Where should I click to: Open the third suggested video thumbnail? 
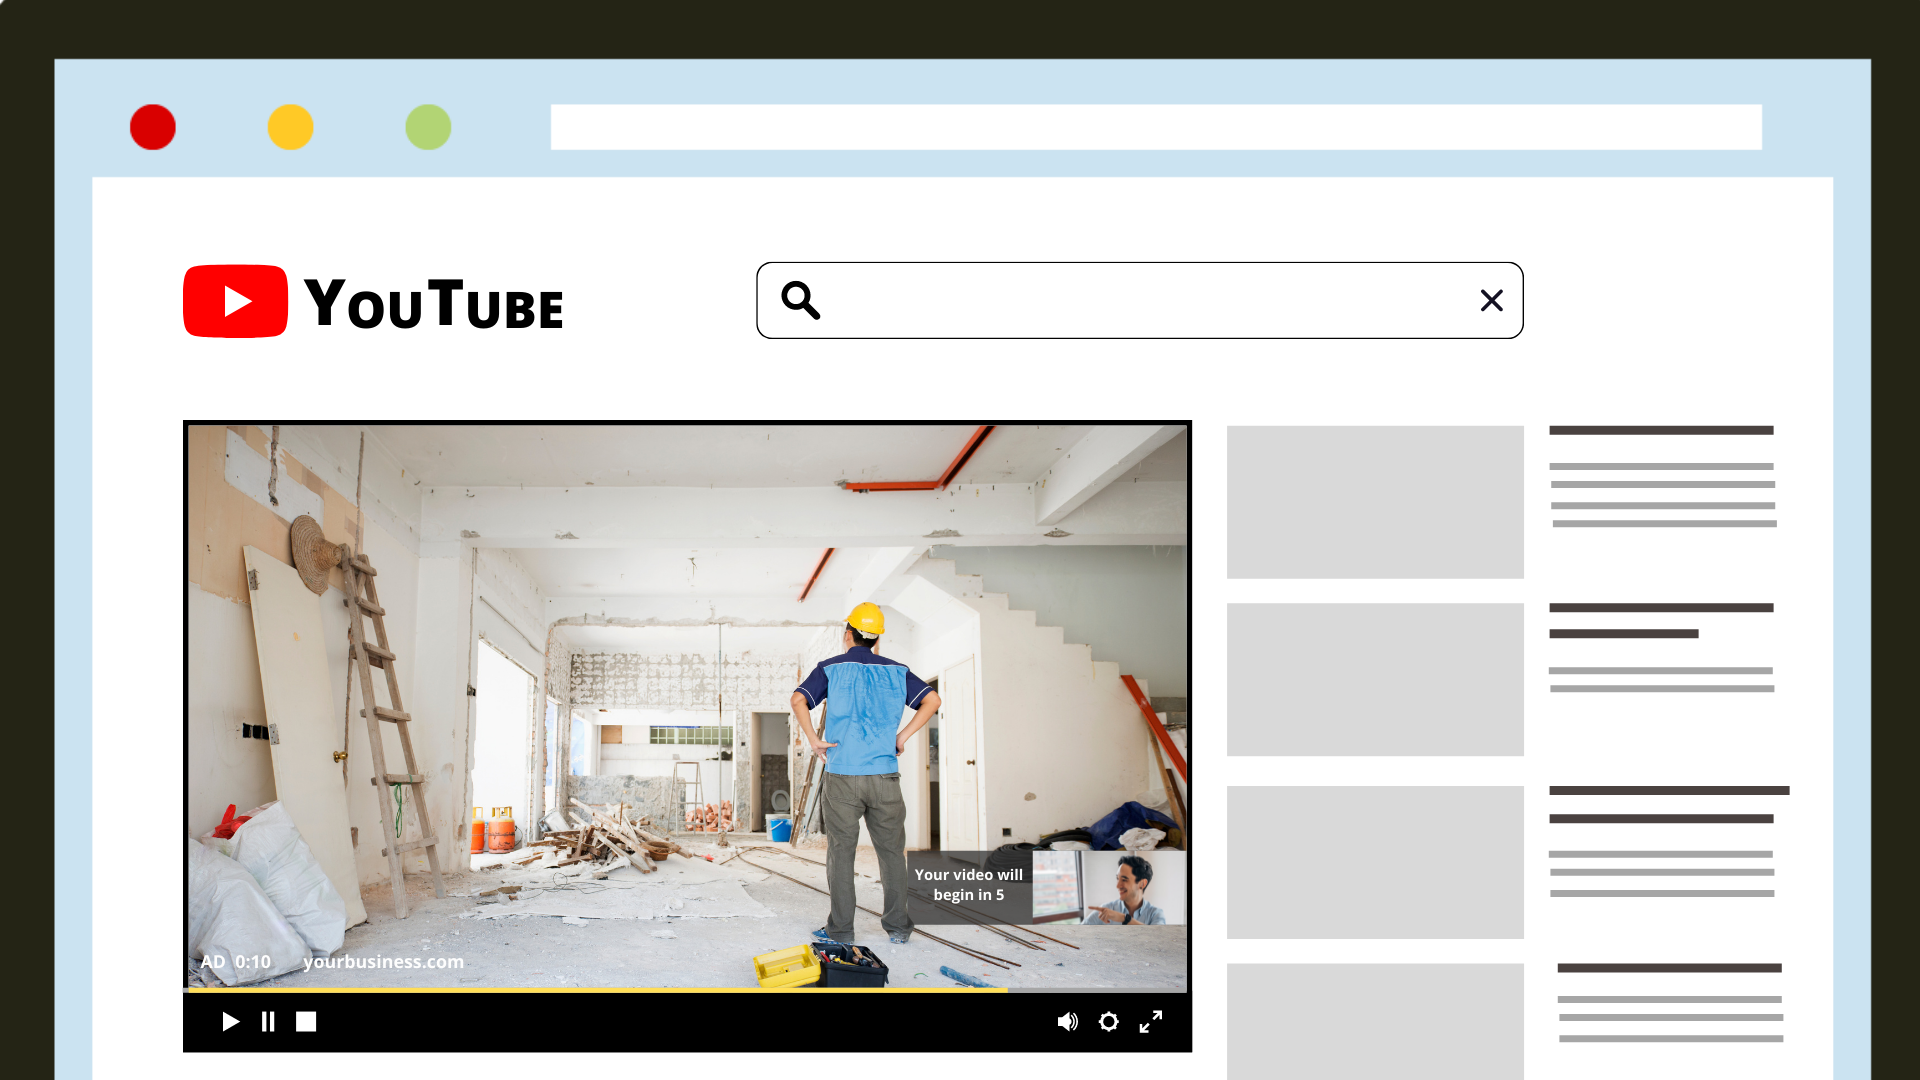pos(1375,862)
